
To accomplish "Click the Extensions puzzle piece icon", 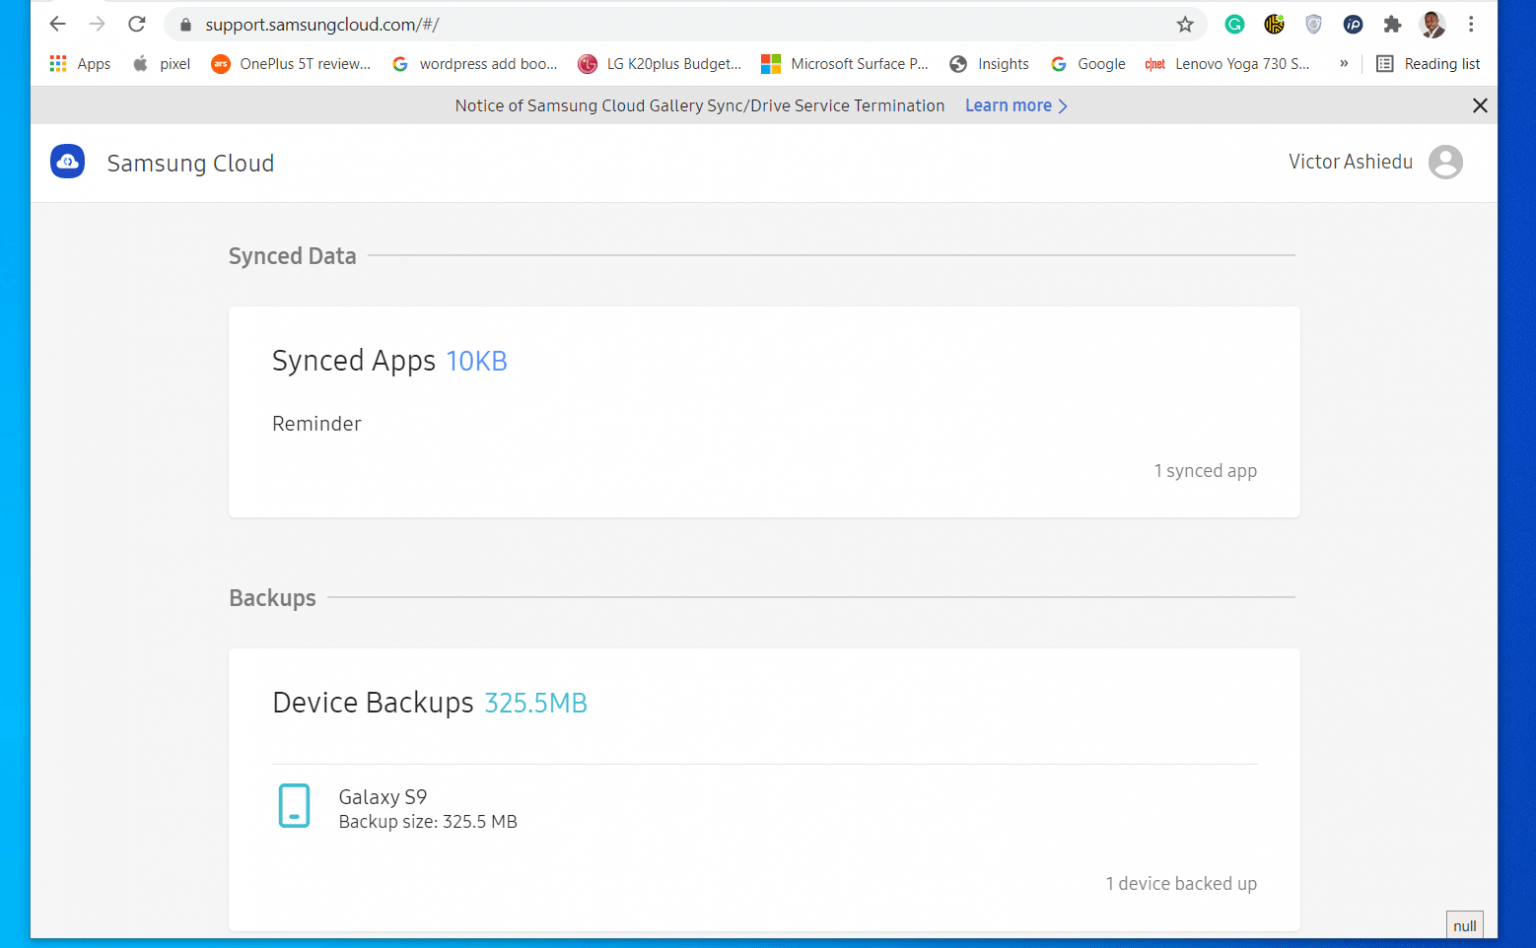I will (1393, 24).
